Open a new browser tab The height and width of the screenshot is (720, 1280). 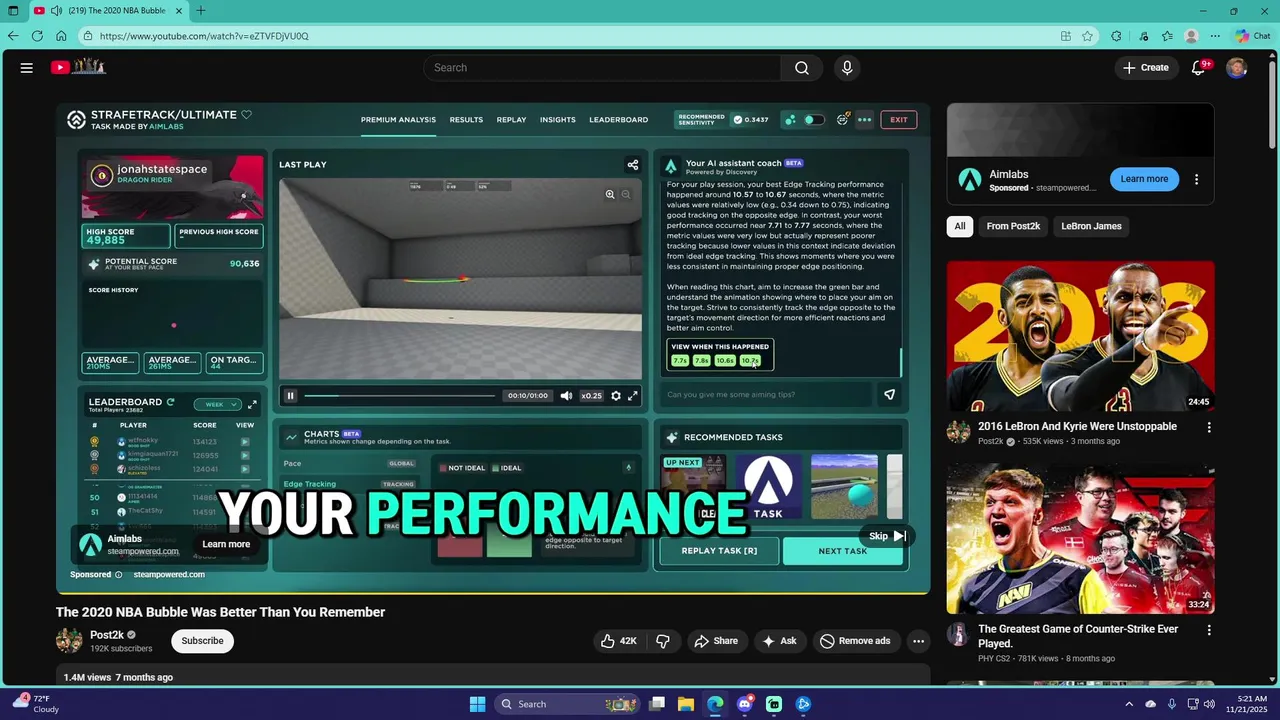pyautogui.click(x=201, y=11)
